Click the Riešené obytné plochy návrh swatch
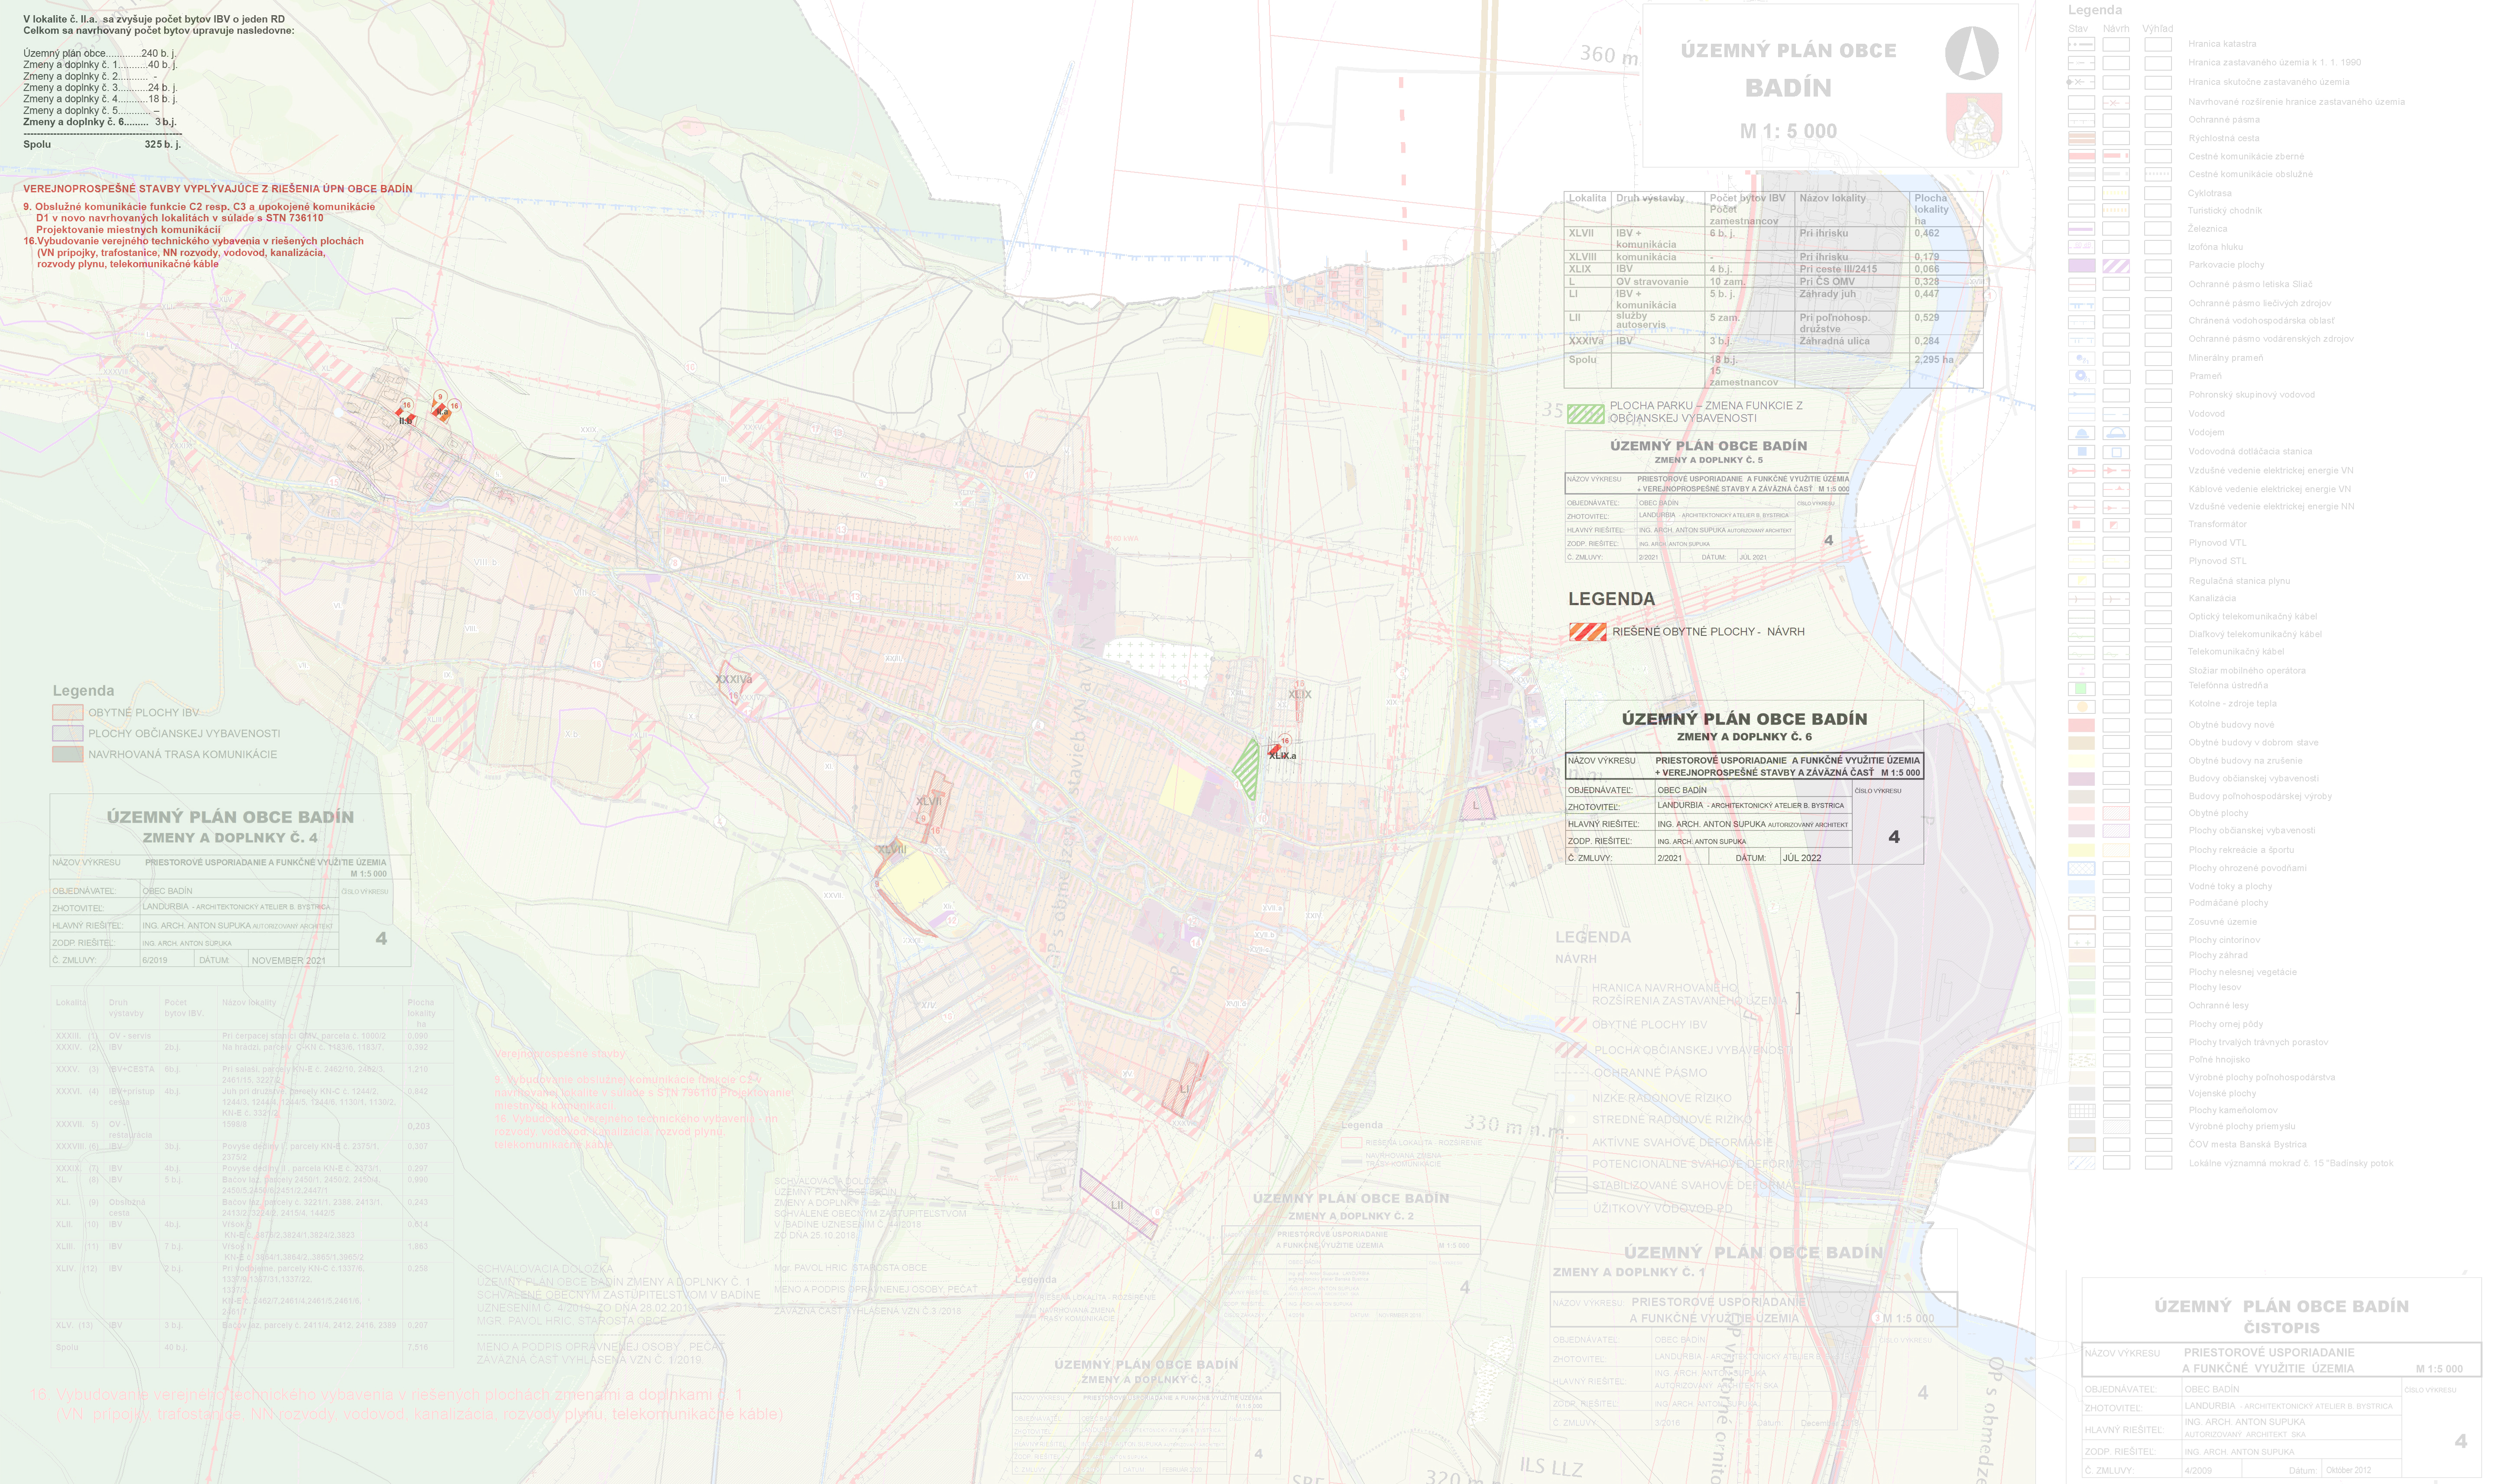The height and width of the screenshot is (1484, 2496). [x=1587, y=632]
